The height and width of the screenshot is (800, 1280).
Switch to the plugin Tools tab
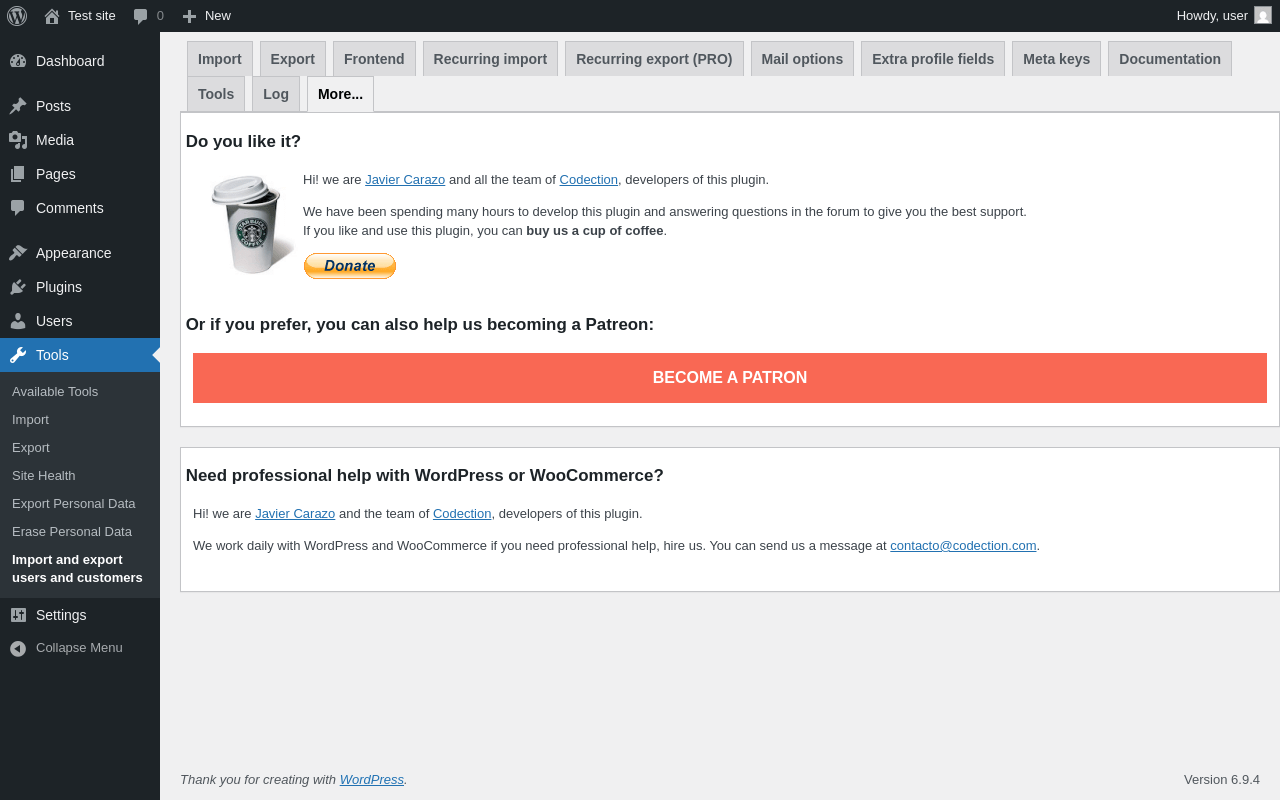point(216,94)
